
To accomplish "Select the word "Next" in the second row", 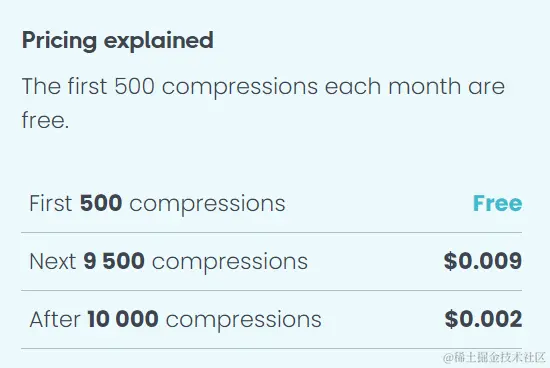I will (x=53, y=261).
